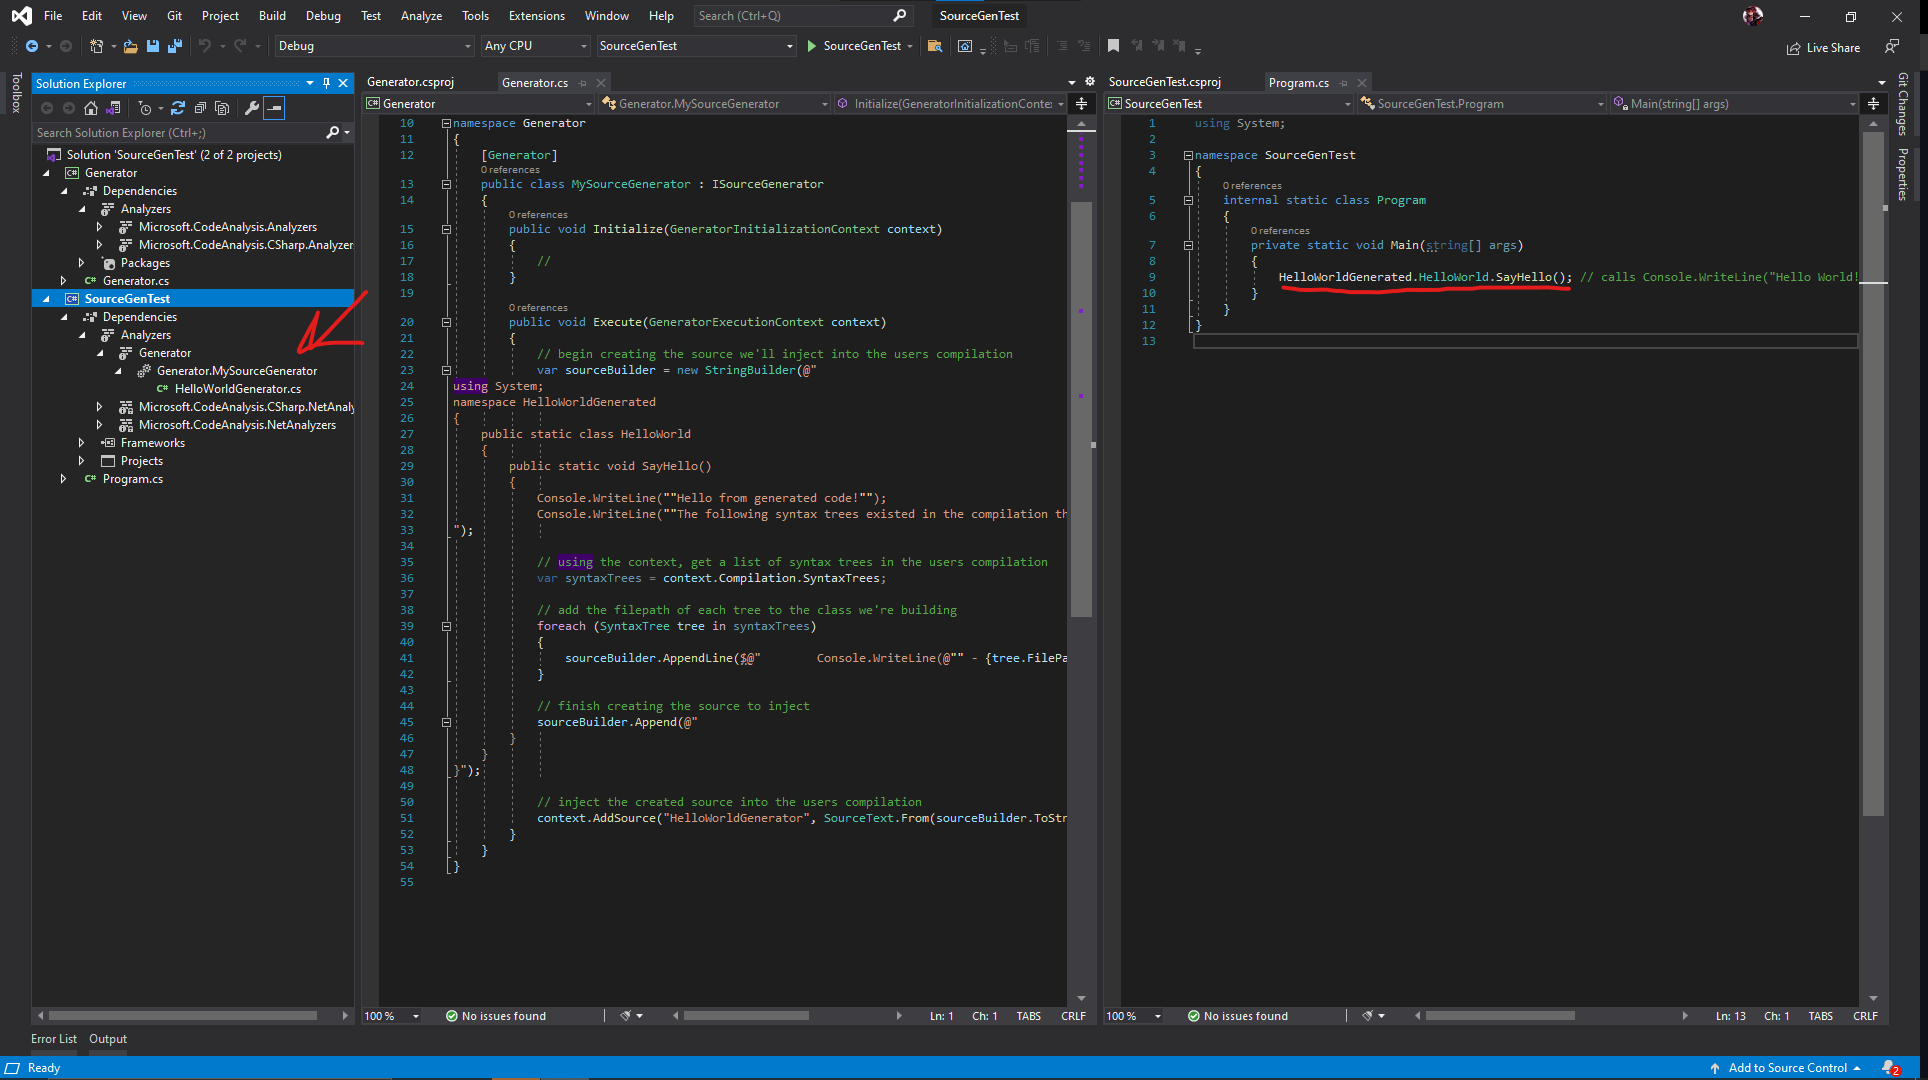Switch between solutions and folder views icon

113,108
